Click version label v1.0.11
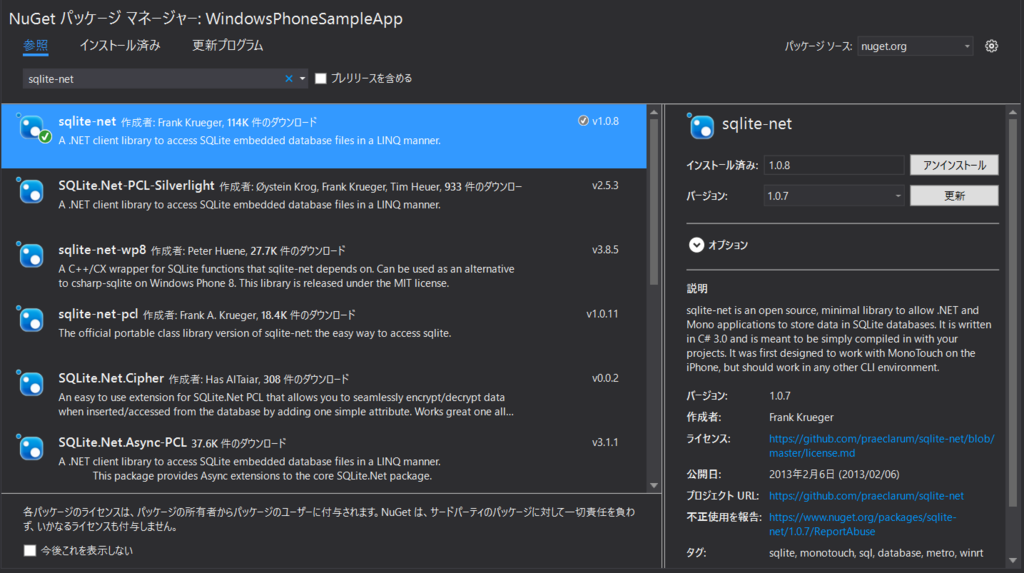Screen dimensions: 1024x573 click(602, 314)
